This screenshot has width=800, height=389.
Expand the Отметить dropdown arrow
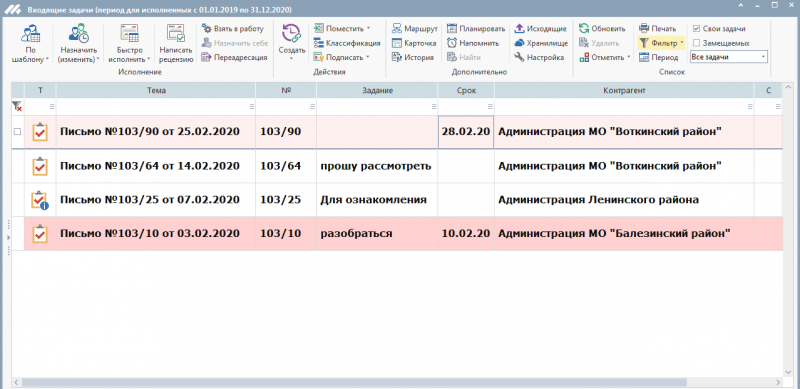click(x=629, y=58)
